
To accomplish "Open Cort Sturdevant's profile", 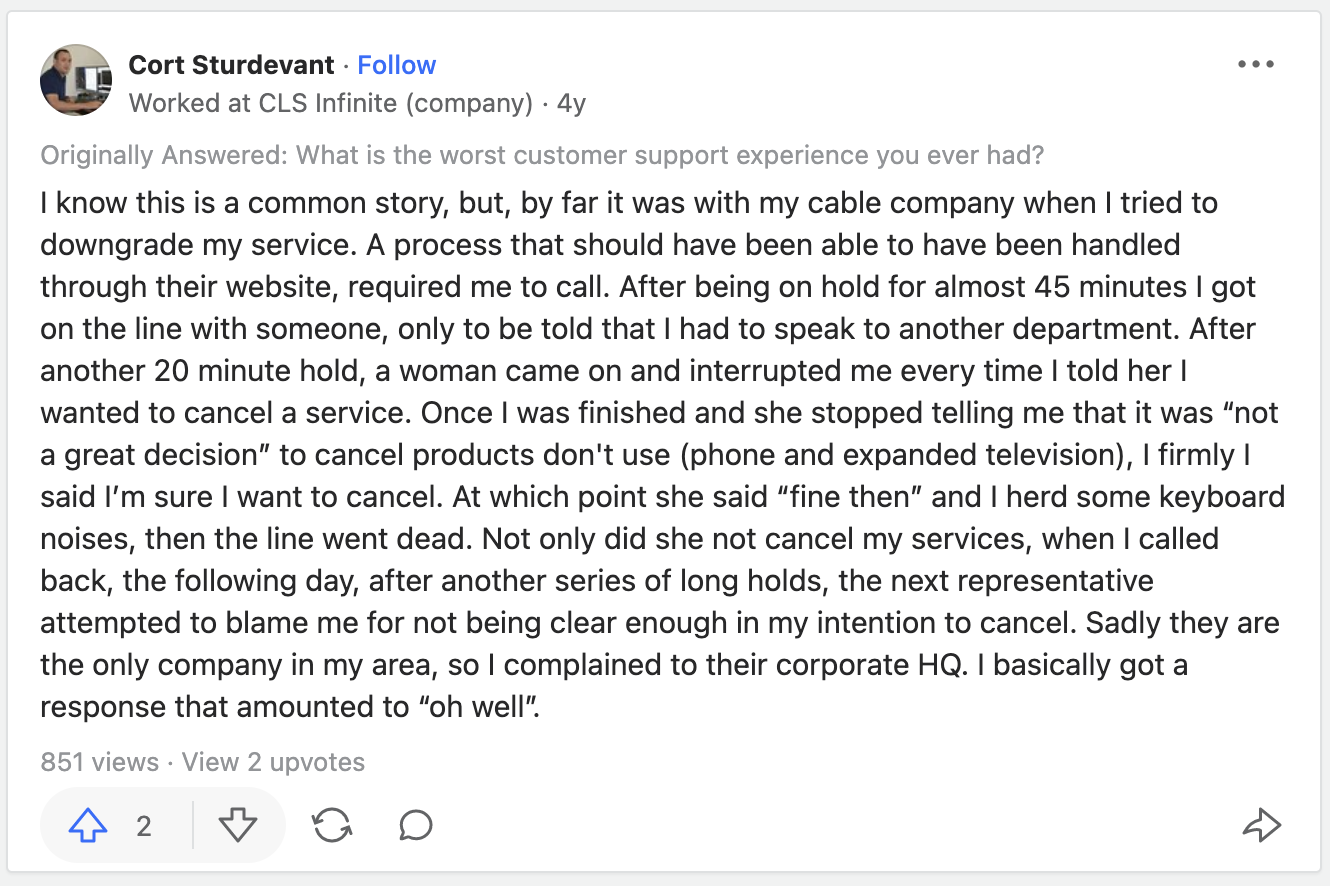I will coord(231,64).
